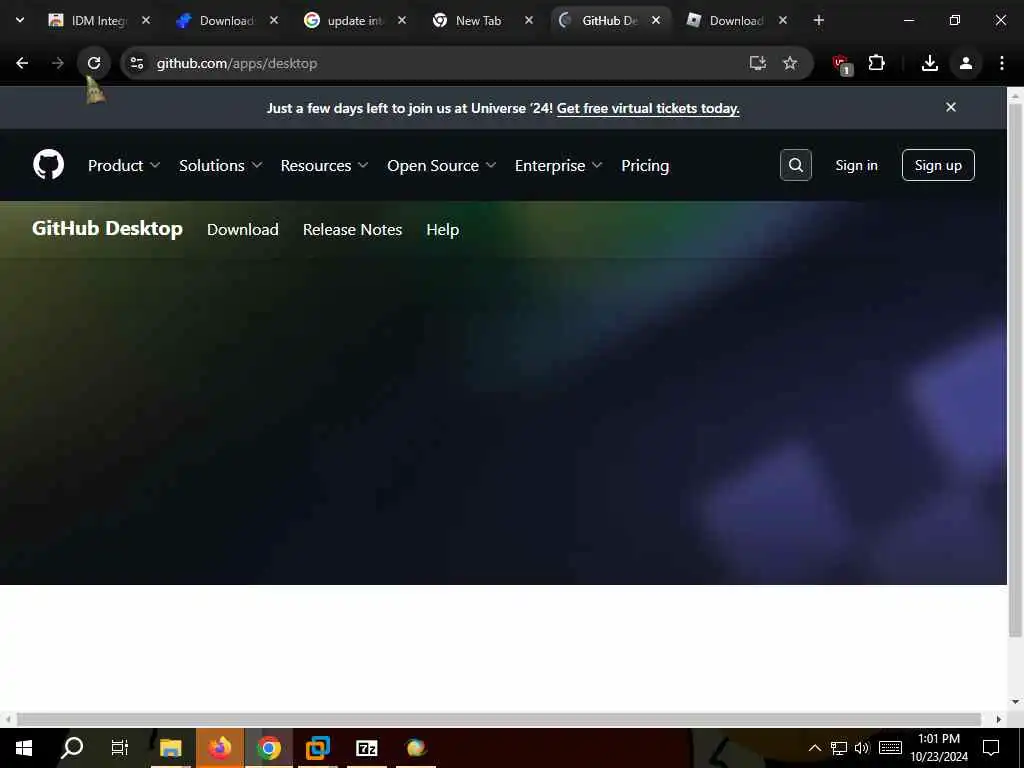Bookmark this page with the star icon
The width and height of the screenshot is (1024, 768).
pyautogui.click(x=790, y=63)
